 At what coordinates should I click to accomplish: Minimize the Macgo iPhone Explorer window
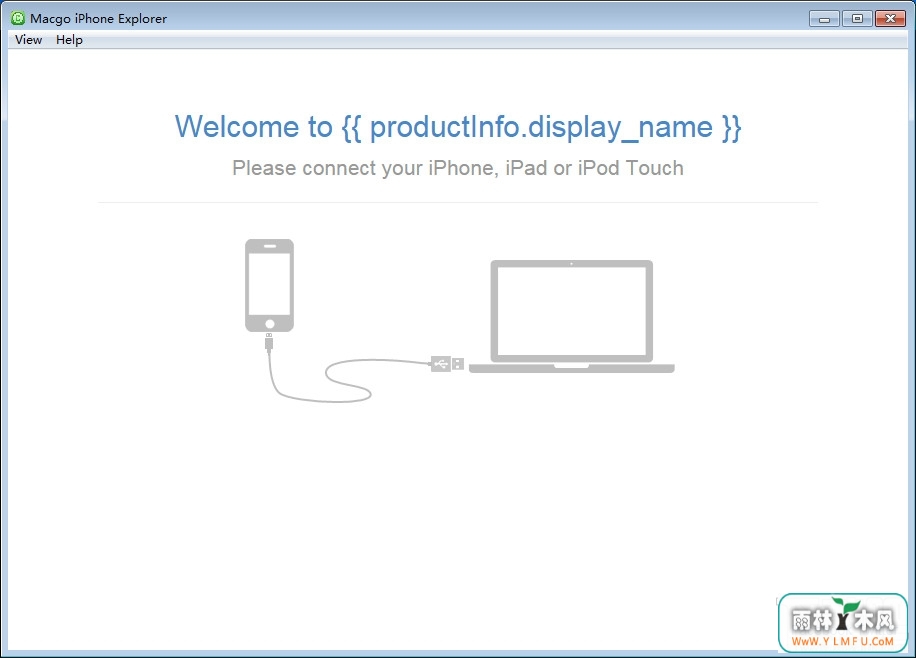click(824, 19)
